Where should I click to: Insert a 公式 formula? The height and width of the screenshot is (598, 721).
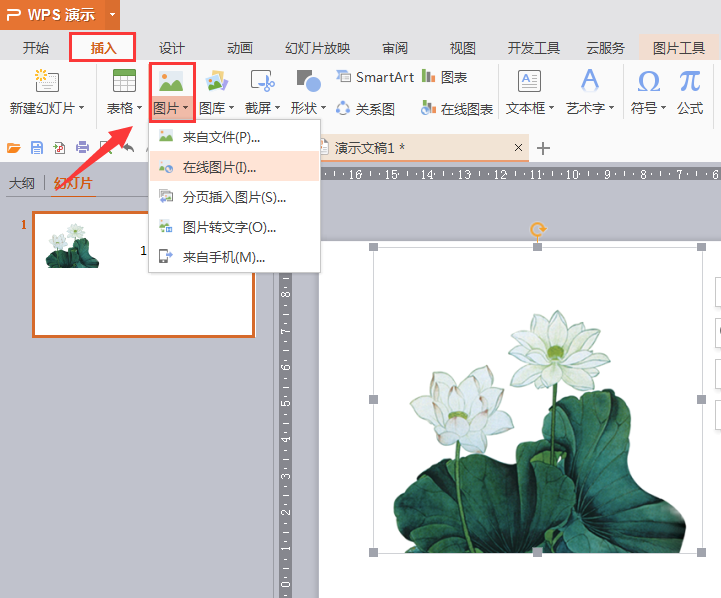[690, 91]
